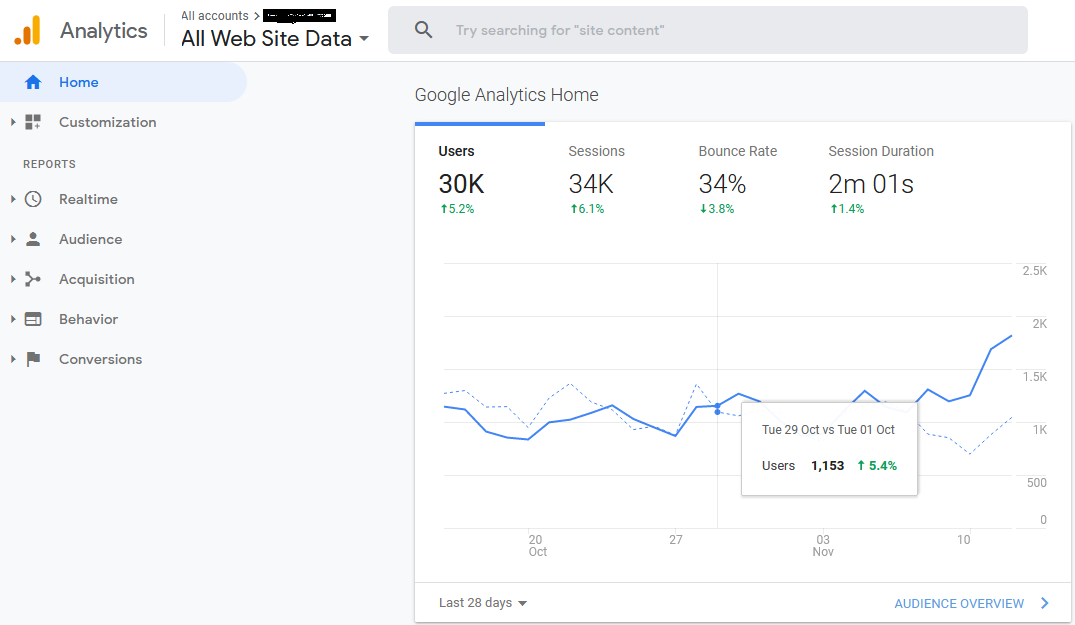Image resolution: width=1075 pixels, height=625 pixels.
Task: Click the 6.1% sessions change indicator
Action: [587, 209]
